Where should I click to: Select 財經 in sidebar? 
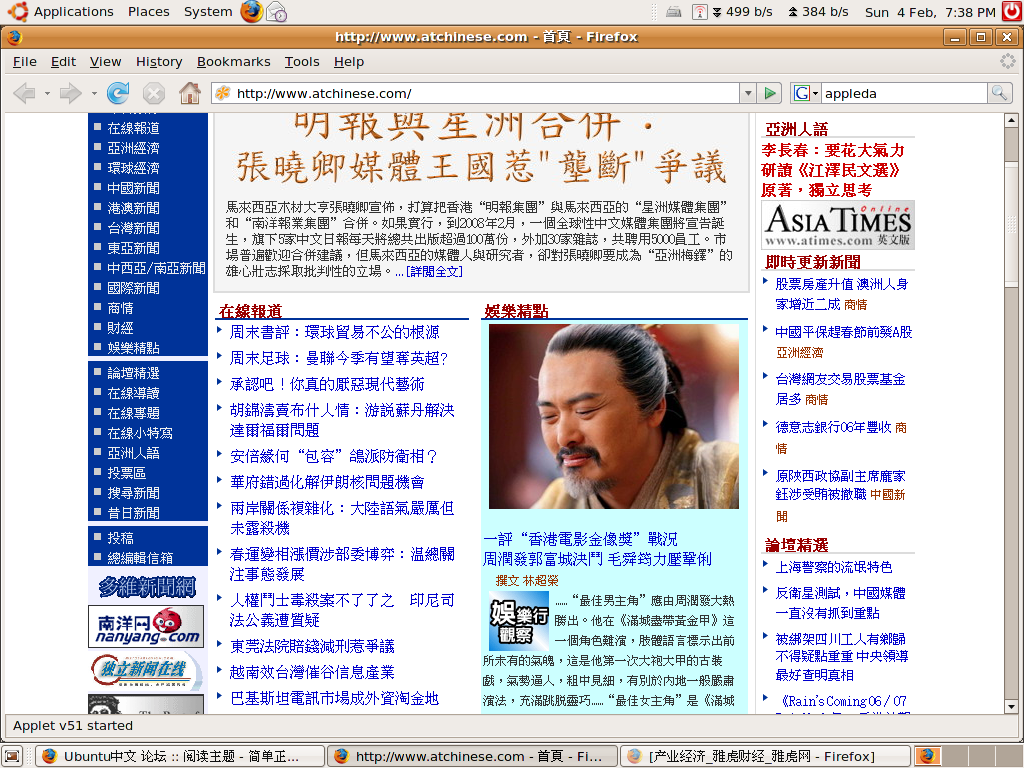tap(120, 328)
